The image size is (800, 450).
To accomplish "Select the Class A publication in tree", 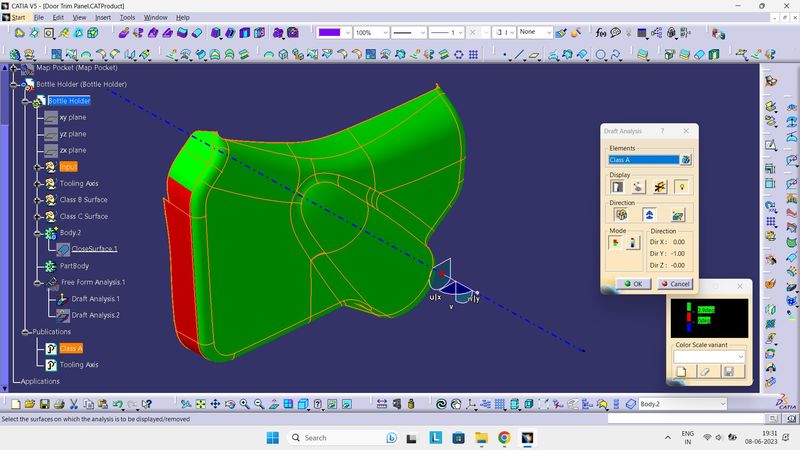I will pos(70,348).
